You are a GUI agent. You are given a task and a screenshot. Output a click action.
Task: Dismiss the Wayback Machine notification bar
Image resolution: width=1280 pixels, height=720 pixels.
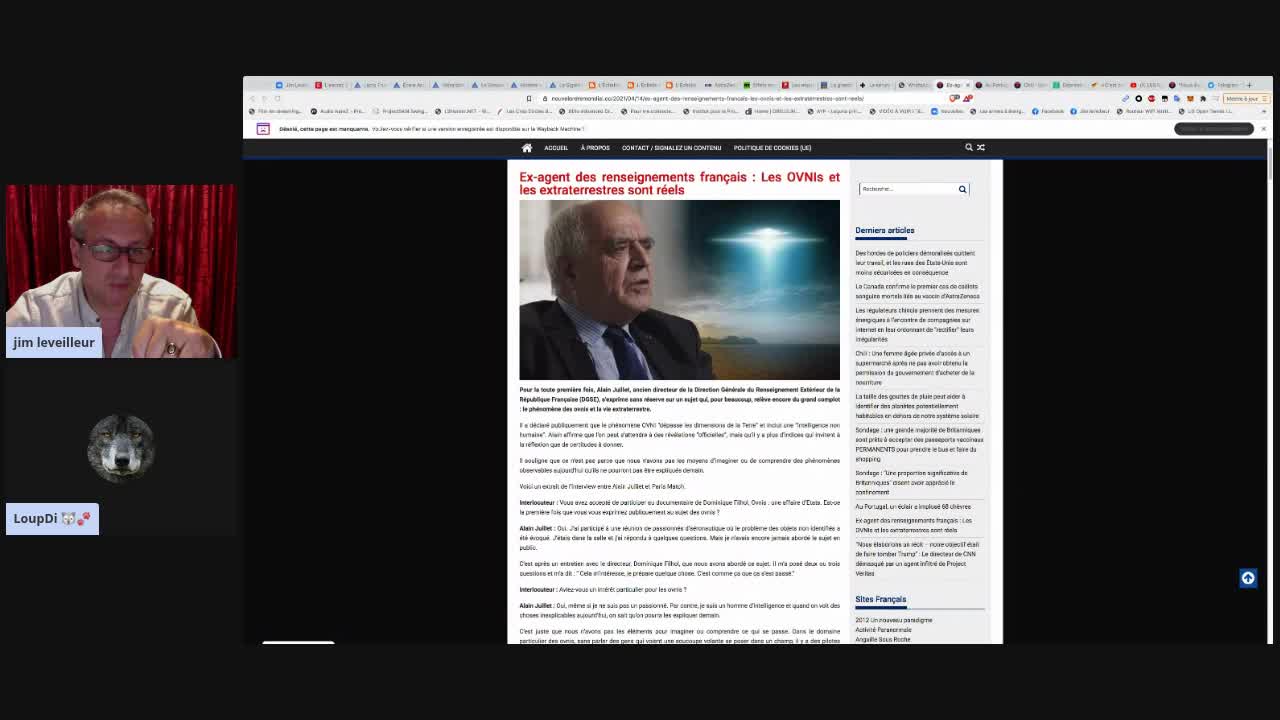coord(1263,129)
